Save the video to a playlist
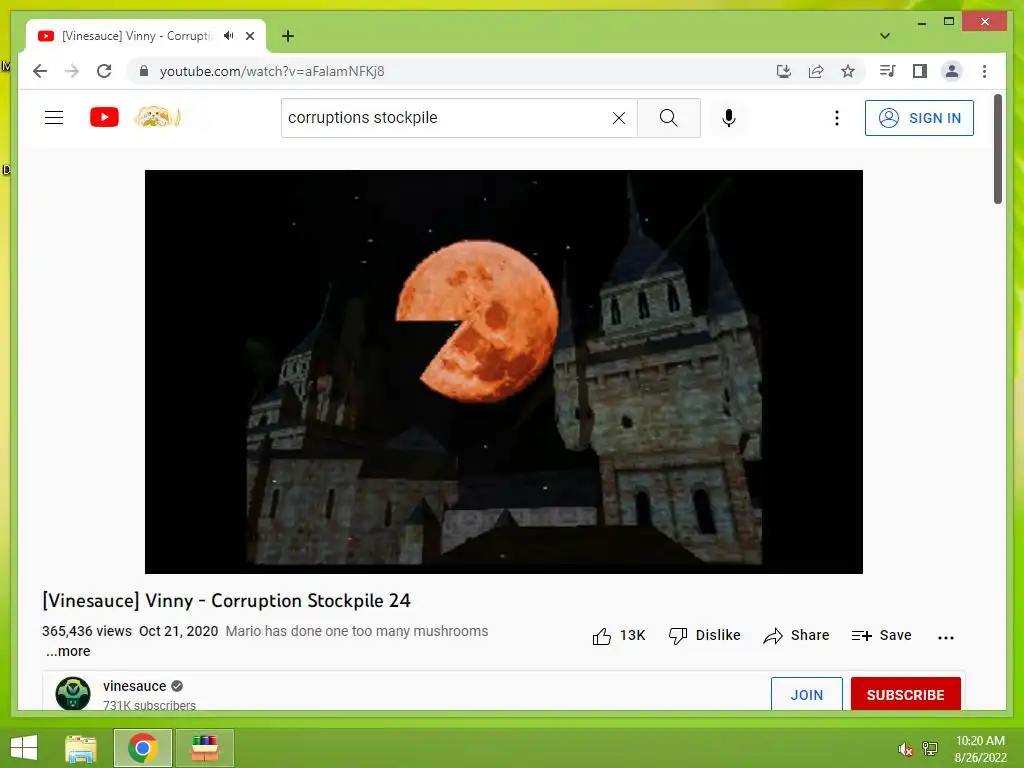 pos(881,635)
